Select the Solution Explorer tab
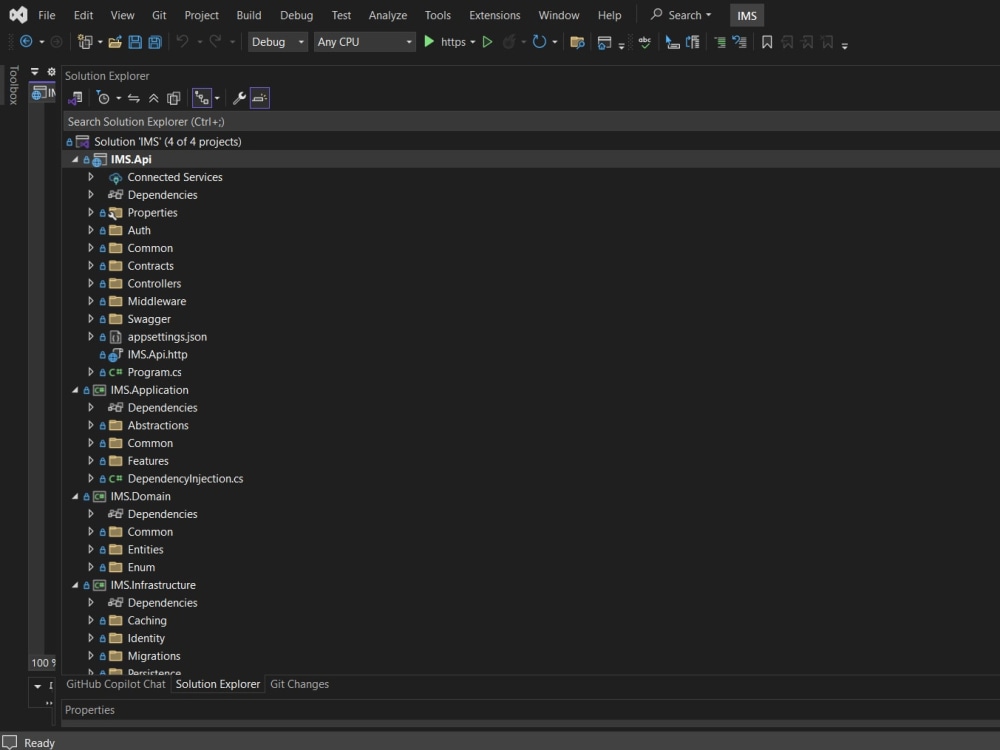 click(218, 684)
